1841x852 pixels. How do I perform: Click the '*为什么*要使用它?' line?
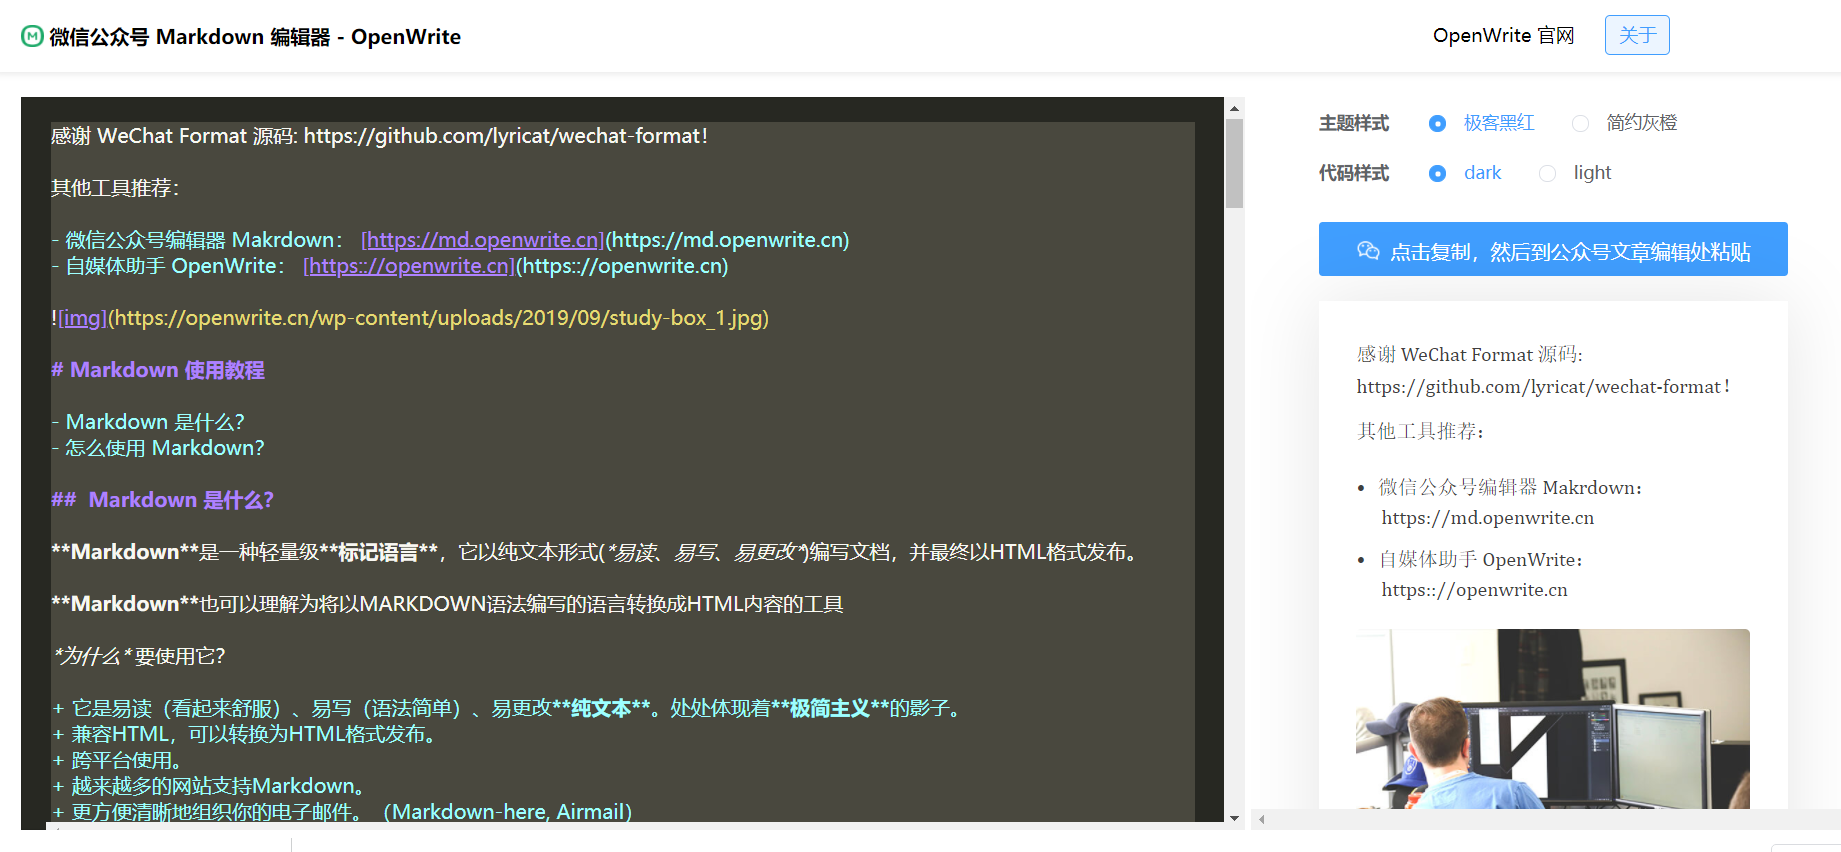(139, 656)
